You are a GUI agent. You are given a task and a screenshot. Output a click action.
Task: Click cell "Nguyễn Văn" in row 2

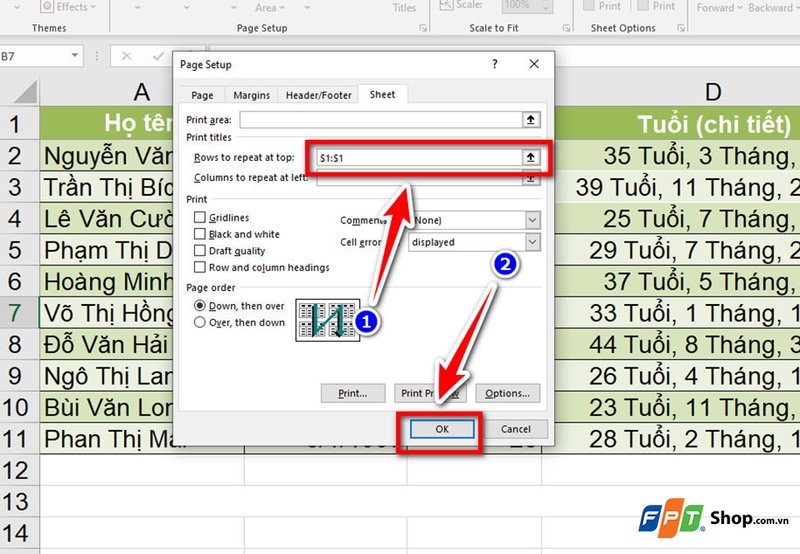coord(107,156)
